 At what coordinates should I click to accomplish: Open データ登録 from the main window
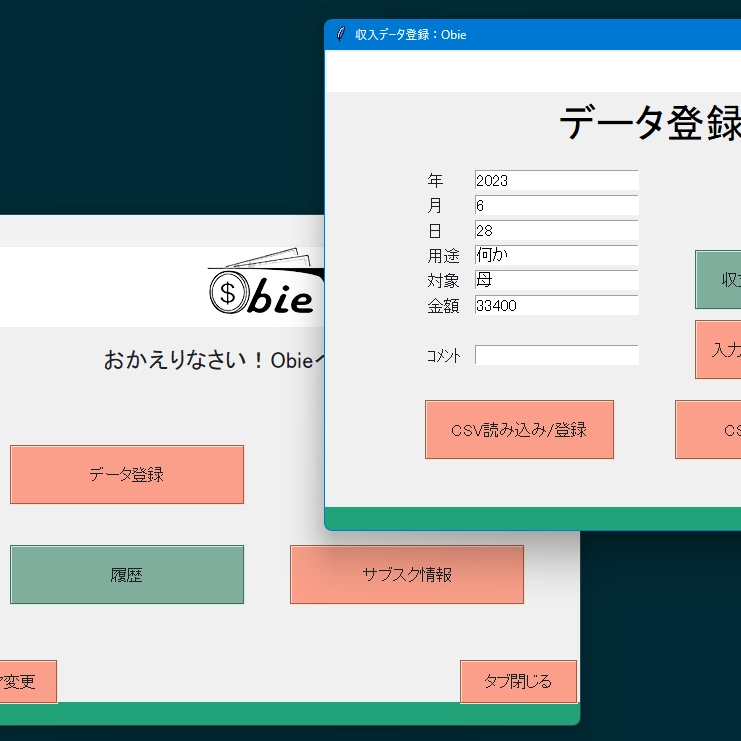click(x=127, y=474)
